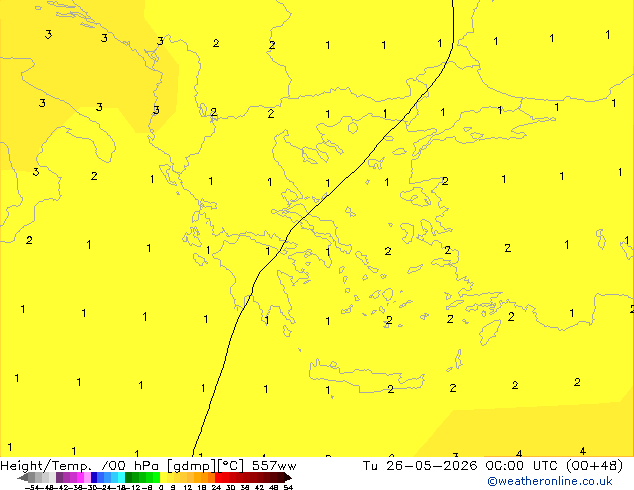Click the (00+48) forecast hour label
The image size is (634, 490).
point(594,466)
